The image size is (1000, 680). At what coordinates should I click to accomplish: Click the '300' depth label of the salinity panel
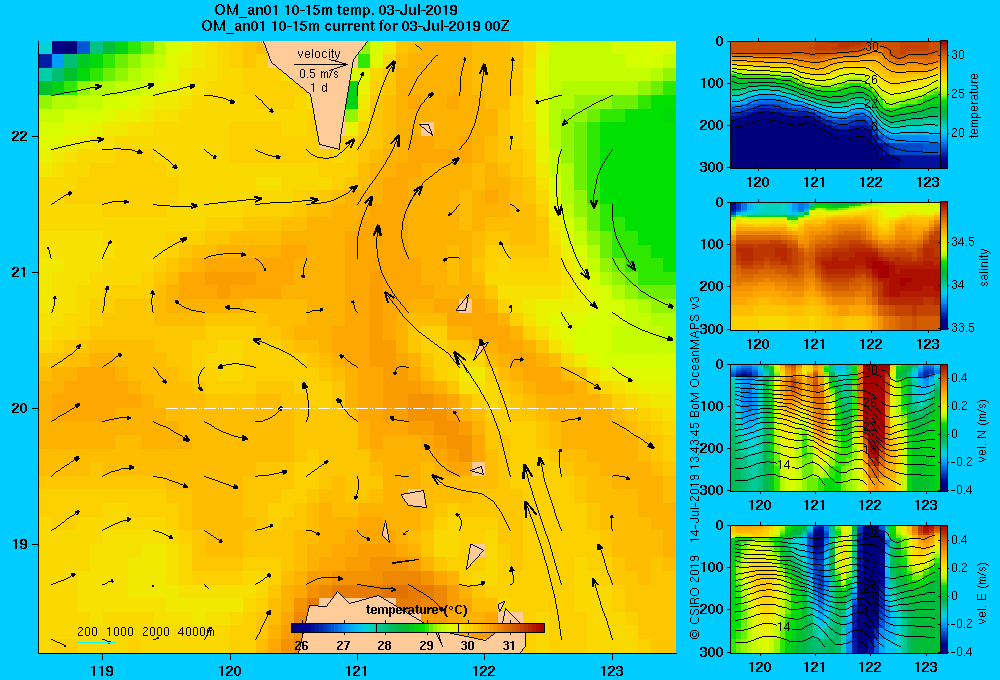pyautogui.click(x=712, y=329)
